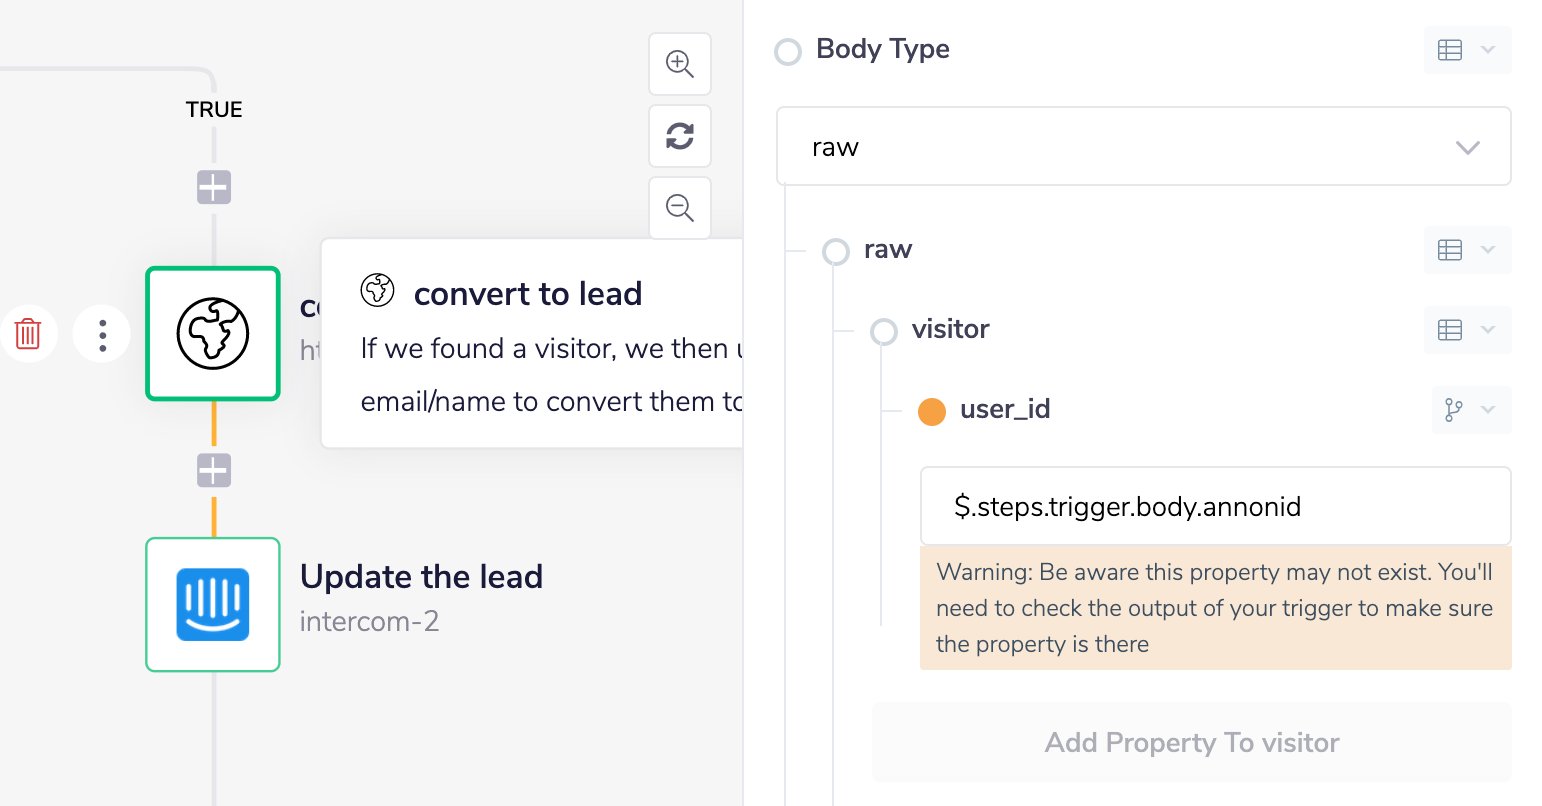Click Add Property To visitor button
The height and width of the screenshot is (806, 1542).
pos(1191,742)
